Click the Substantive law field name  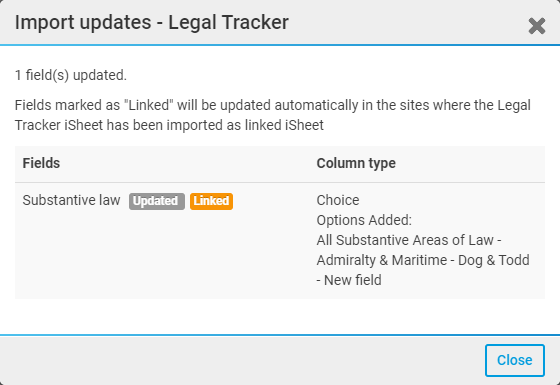pos(71,200)
